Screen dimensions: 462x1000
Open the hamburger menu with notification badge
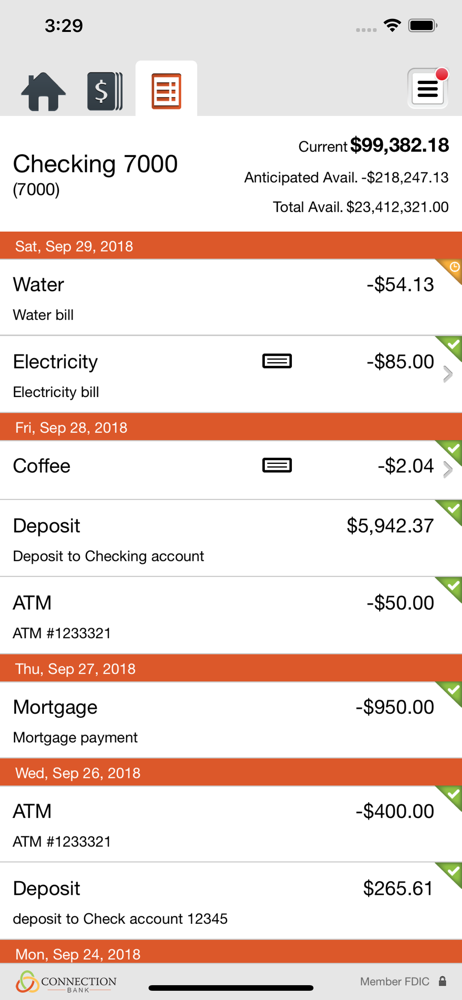[x=428, y=88]
